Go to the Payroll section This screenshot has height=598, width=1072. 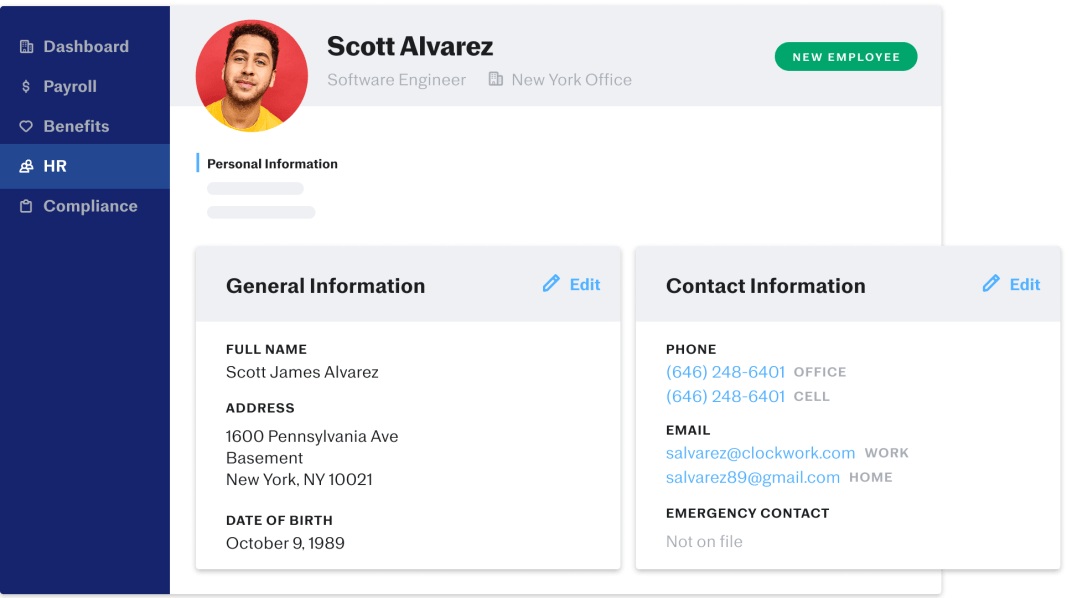70,87
